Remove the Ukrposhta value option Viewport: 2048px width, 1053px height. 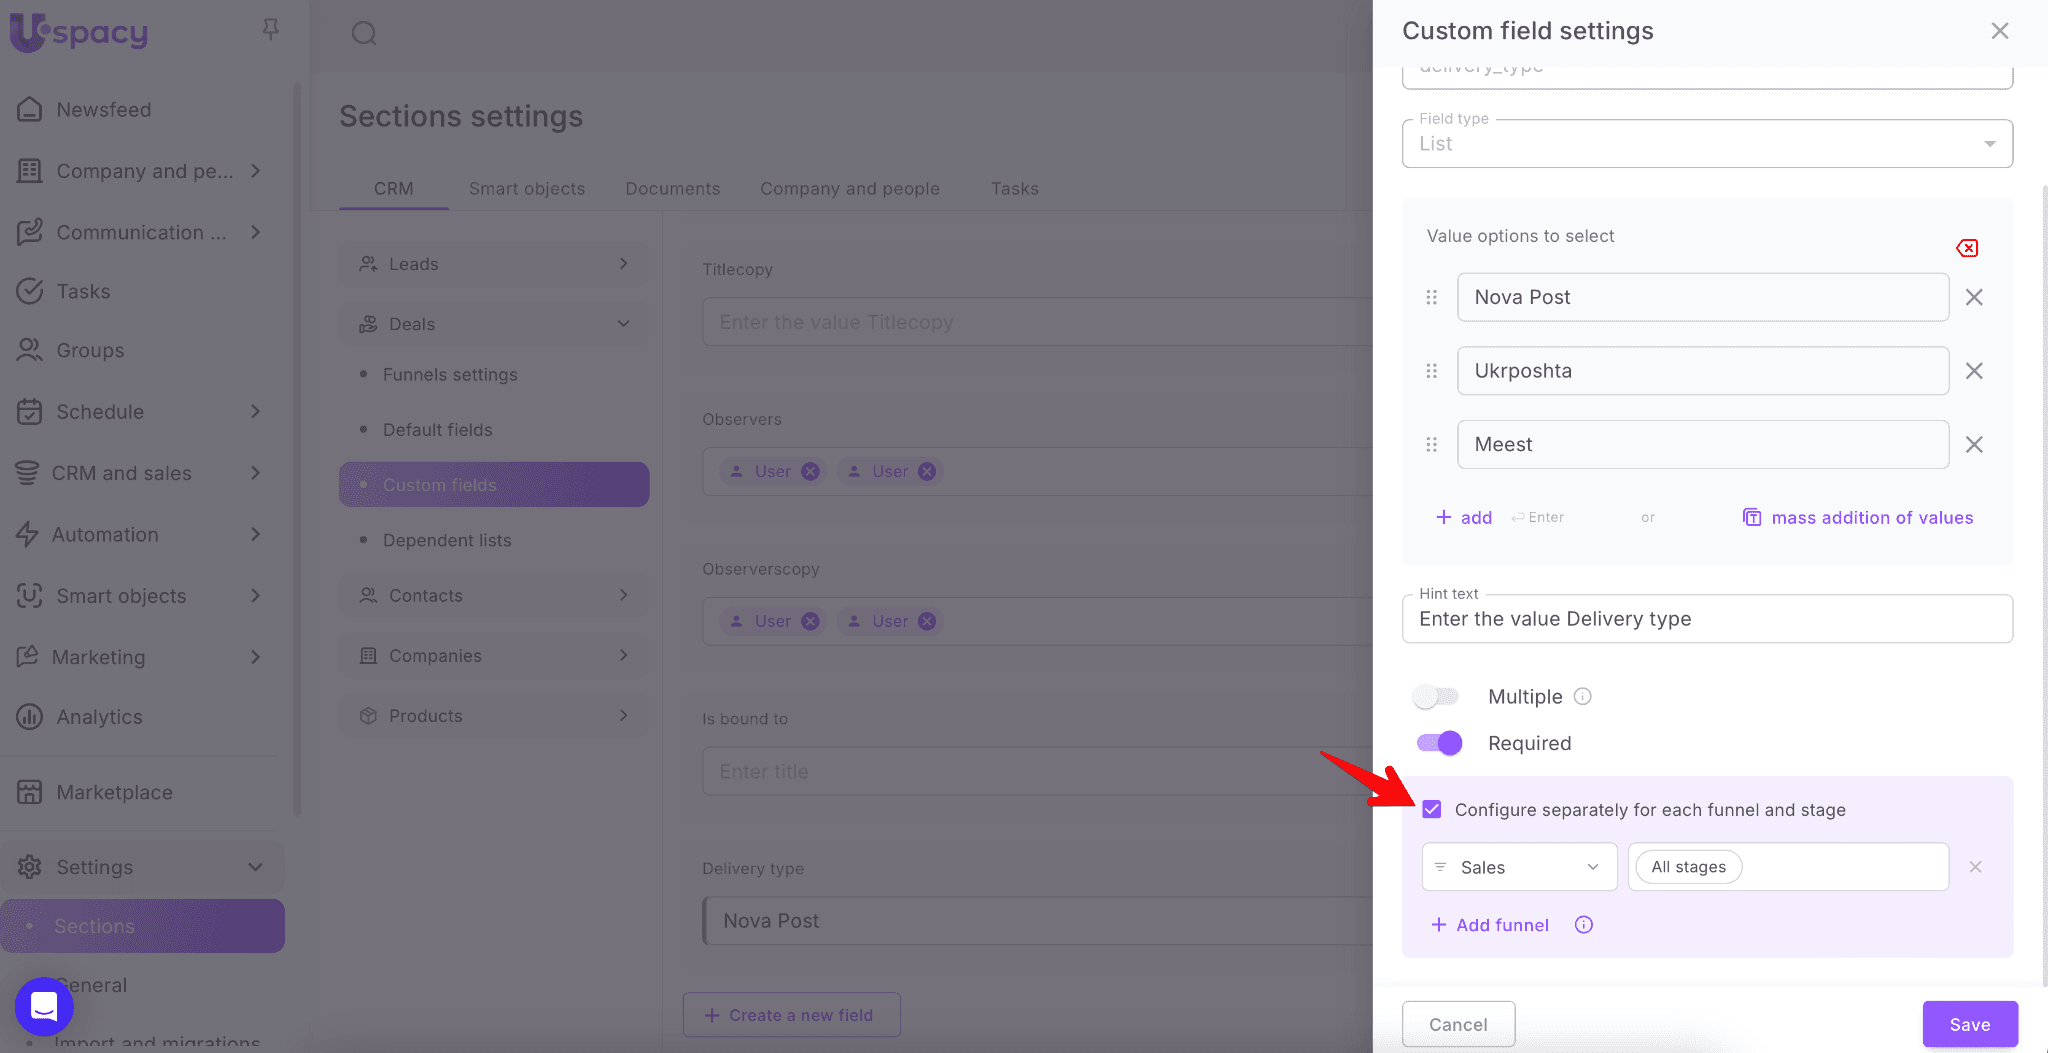pos(1974,371)
